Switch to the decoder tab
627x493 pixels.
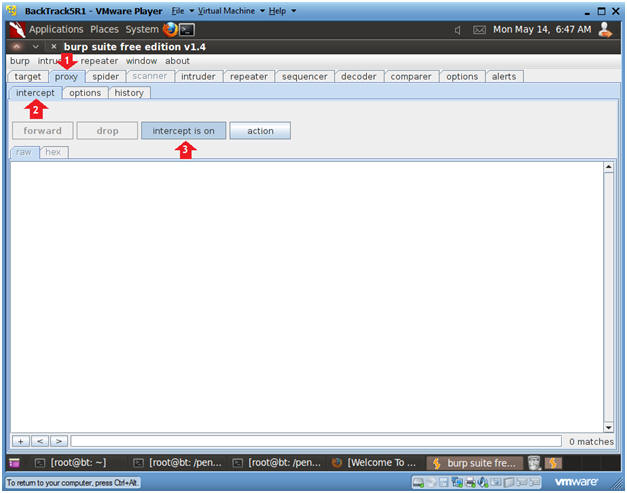pyautogui.click(x=359, y=77)
